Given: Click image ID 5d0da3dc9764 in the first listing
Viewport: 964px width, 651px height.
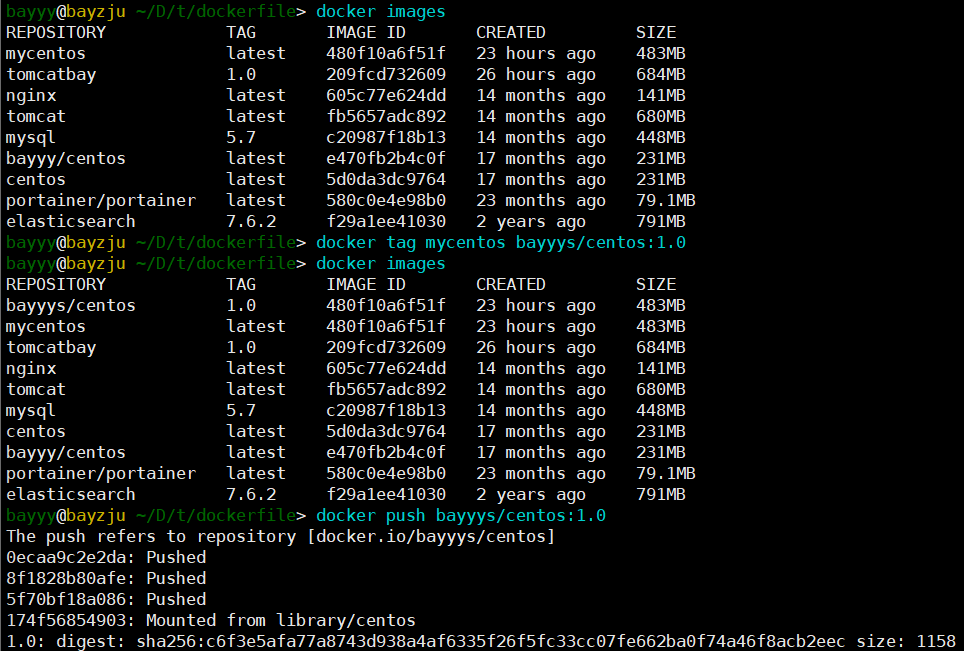Looking at the screenshot, I should coord(386,180).
